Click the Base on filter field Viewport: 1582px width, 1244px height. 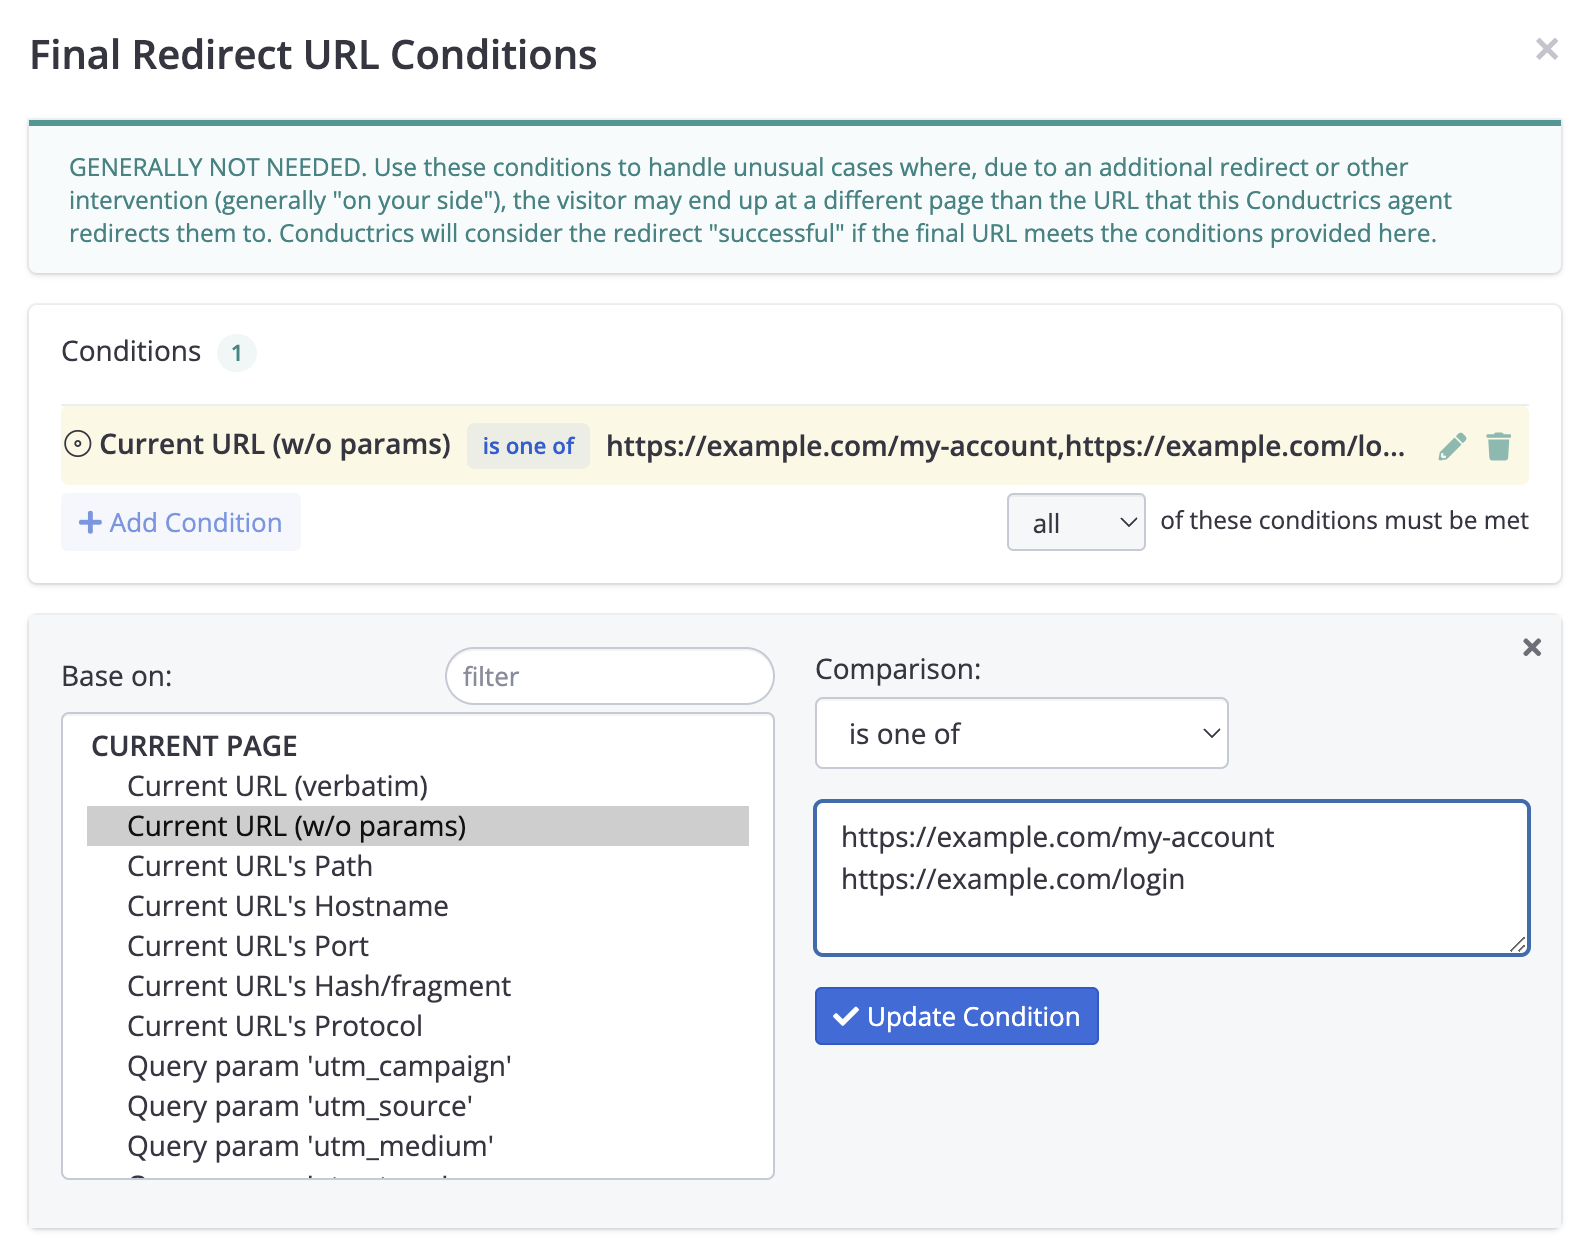609,676
